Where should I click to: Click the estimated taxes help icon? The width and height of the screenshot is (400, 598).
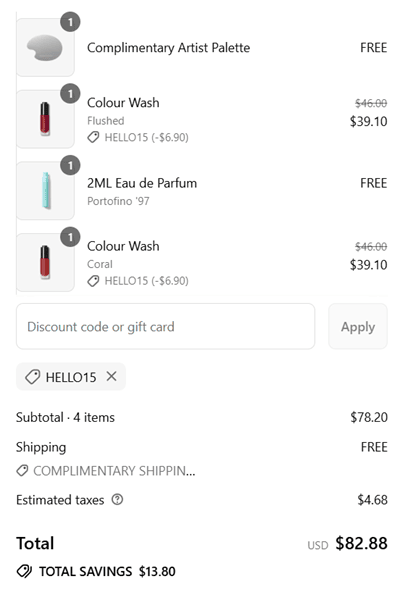click(117, 500)
